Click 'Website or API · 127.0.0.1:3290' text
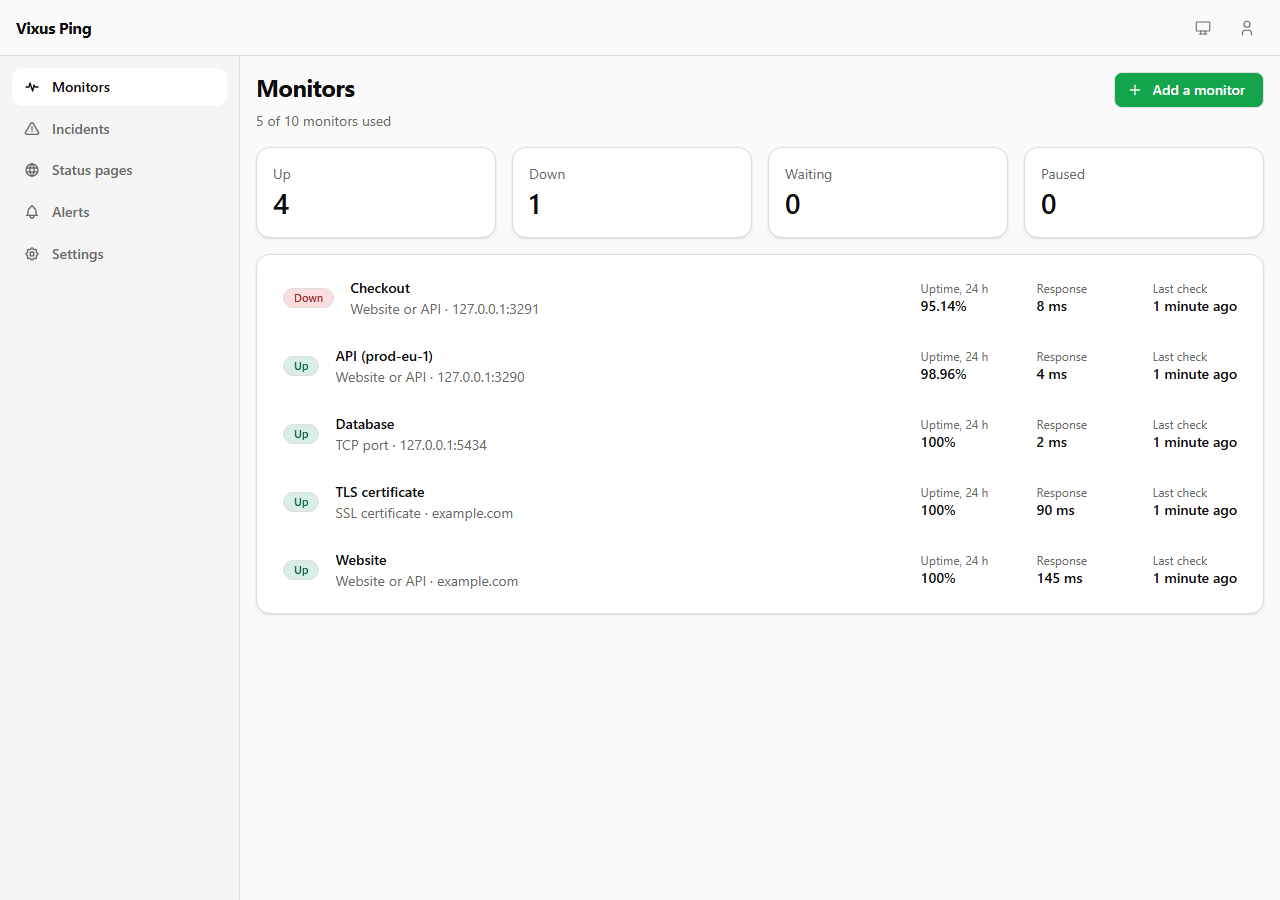The width and height of the screenshot is (1280, 900). click(x=430, y=377)
